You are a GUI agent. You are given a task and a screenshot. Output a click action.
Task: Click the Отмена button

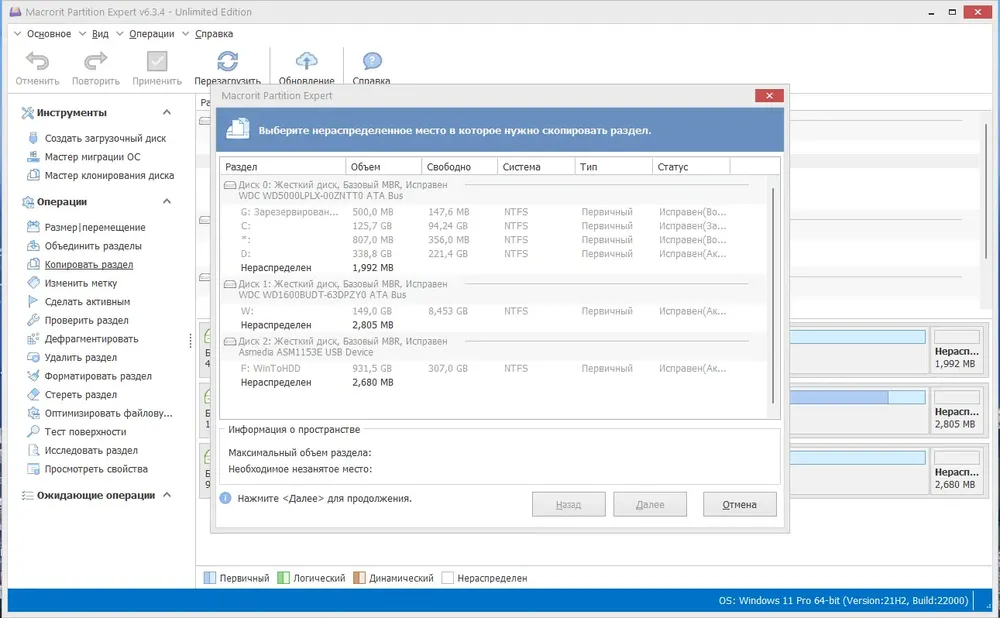740,504
